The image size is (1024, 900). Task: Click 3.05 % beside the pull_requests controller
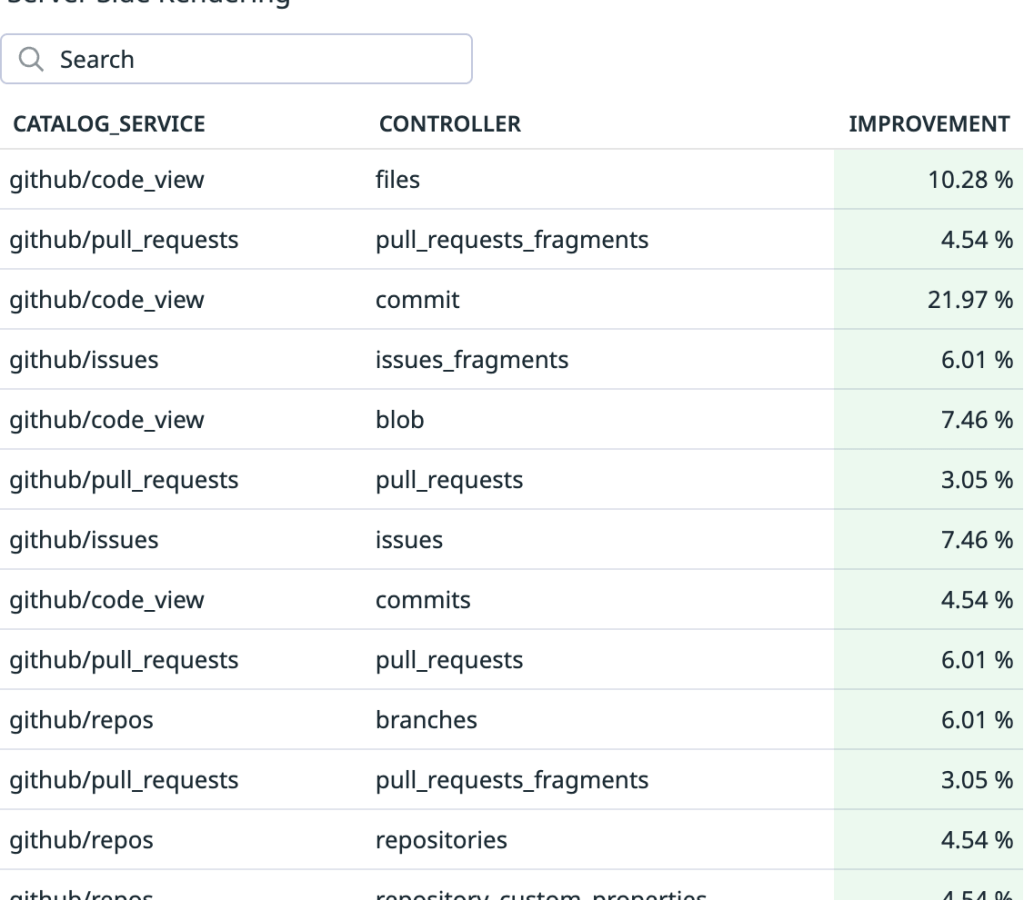point(977,480)
